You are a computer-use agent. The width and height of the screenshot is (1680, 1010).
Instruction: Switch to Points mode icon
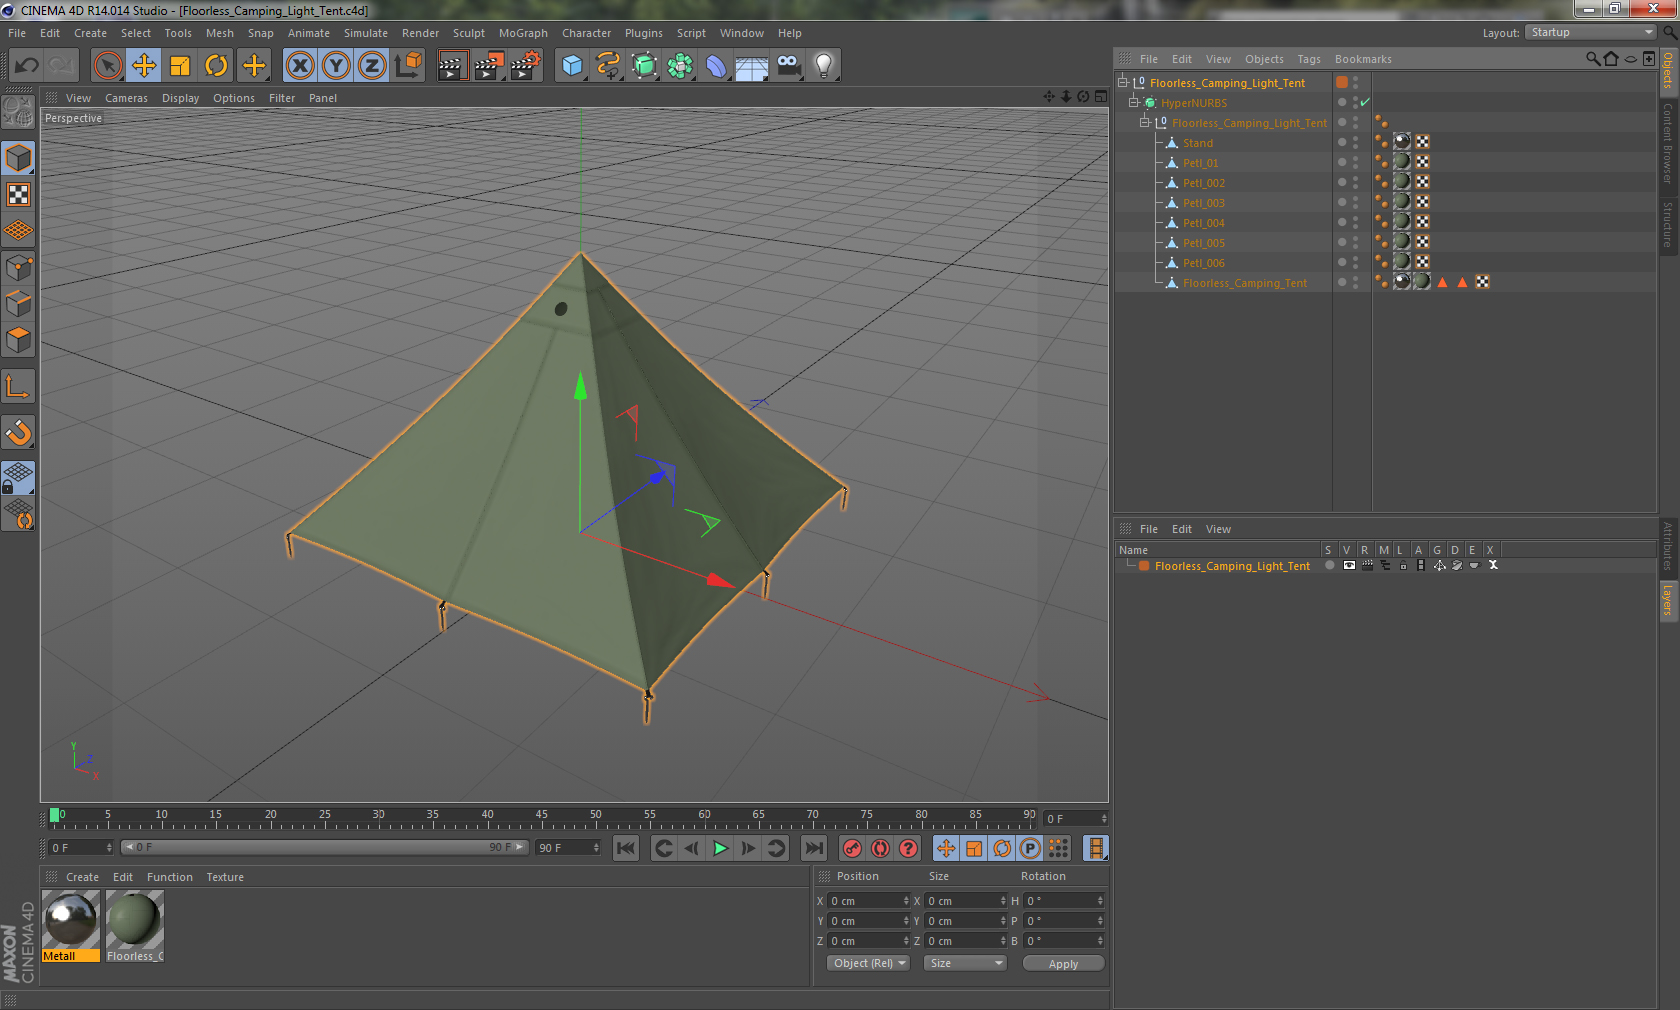(18, 268)
